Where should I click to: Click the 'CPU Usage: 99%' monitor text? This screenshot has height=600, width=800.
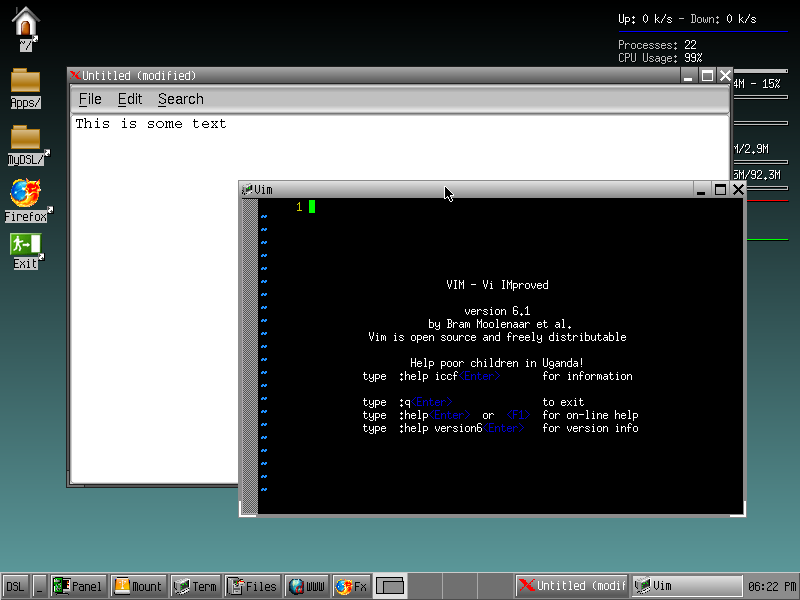tap(660, 58)
